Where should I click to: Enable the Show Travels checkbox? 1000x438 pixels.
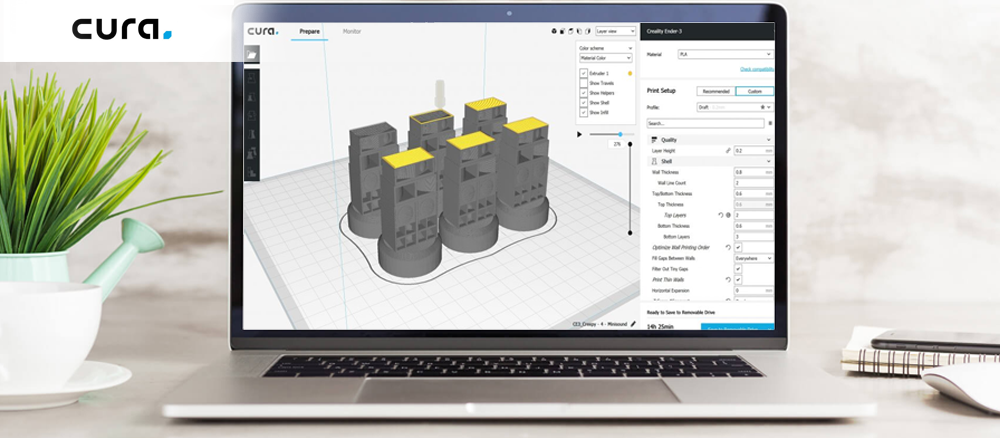coord(584,83)
